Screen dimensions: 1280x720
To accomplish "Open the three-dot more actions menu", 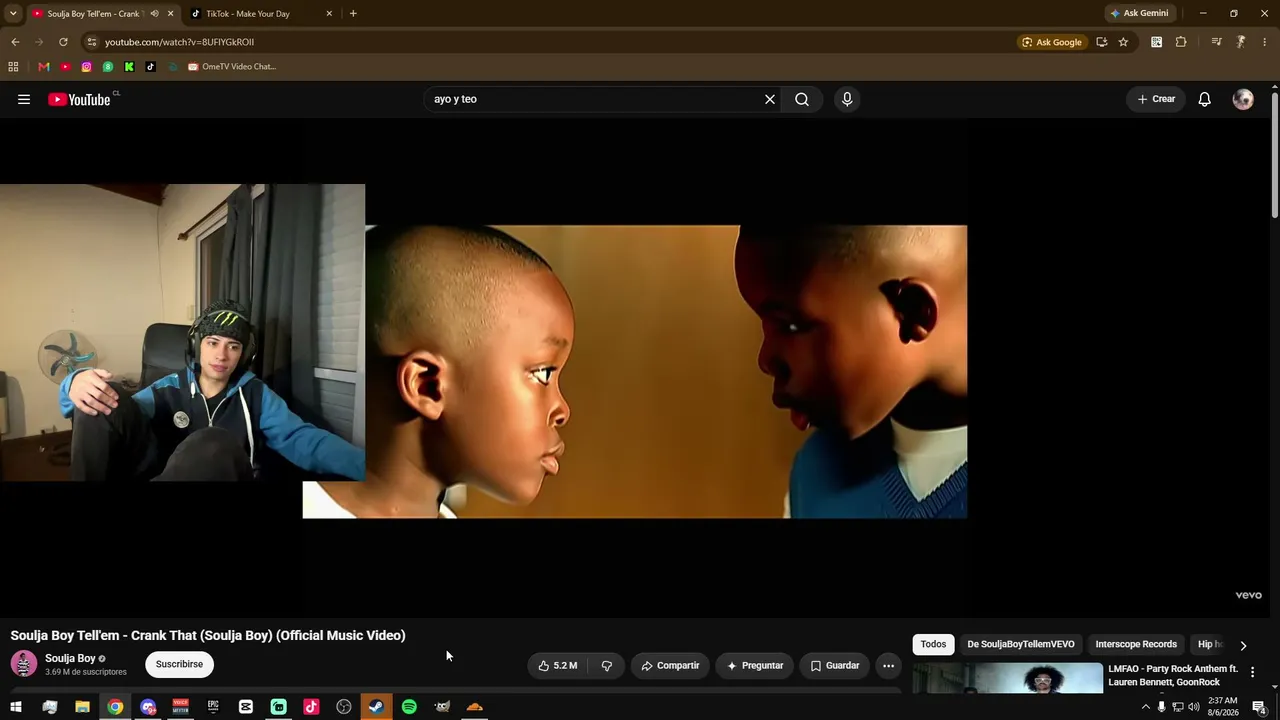I will (888, 666).
